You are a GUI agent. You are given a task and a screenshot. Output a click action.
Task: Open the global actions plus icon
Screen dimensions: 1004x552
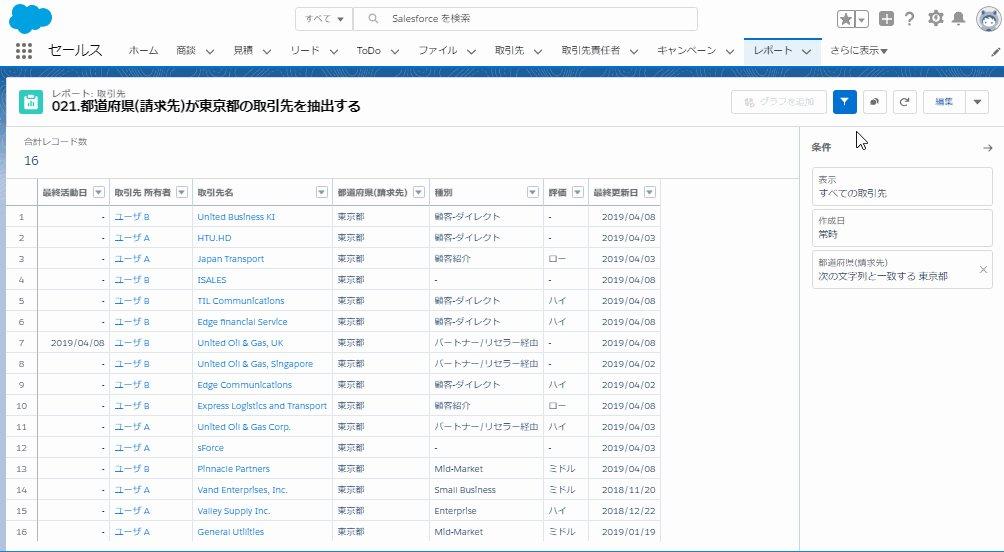click(x=886, y=19)
